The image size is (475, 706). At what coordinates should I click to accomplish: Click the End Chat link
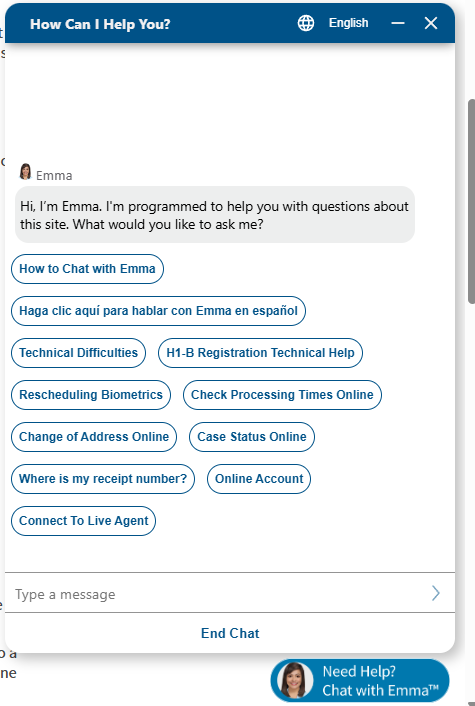point(230,633)
